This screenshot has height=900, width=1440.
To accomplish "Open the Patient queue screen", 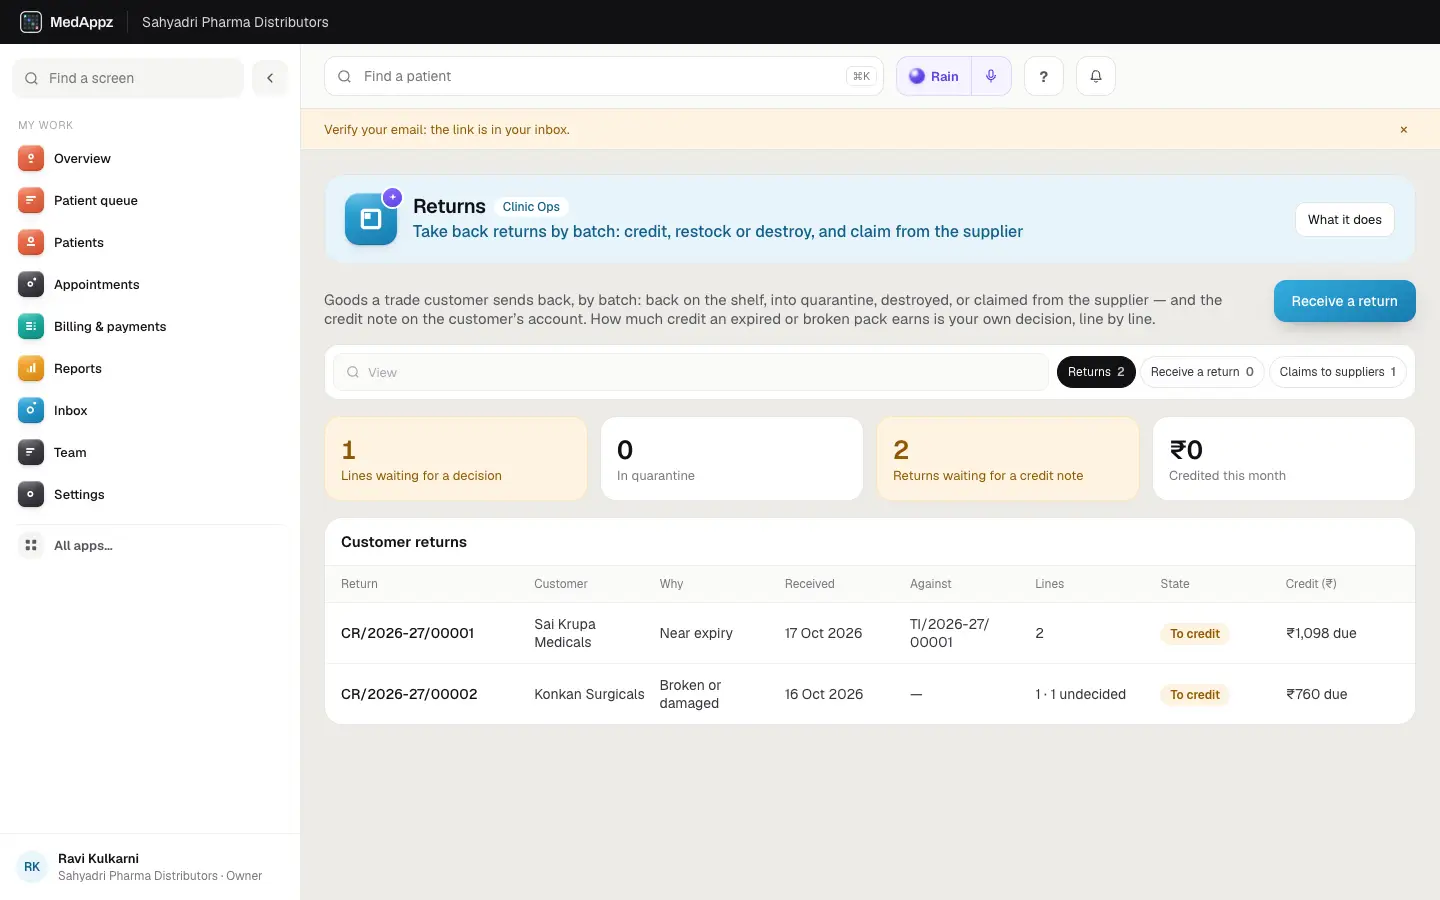I will (150, 200).
